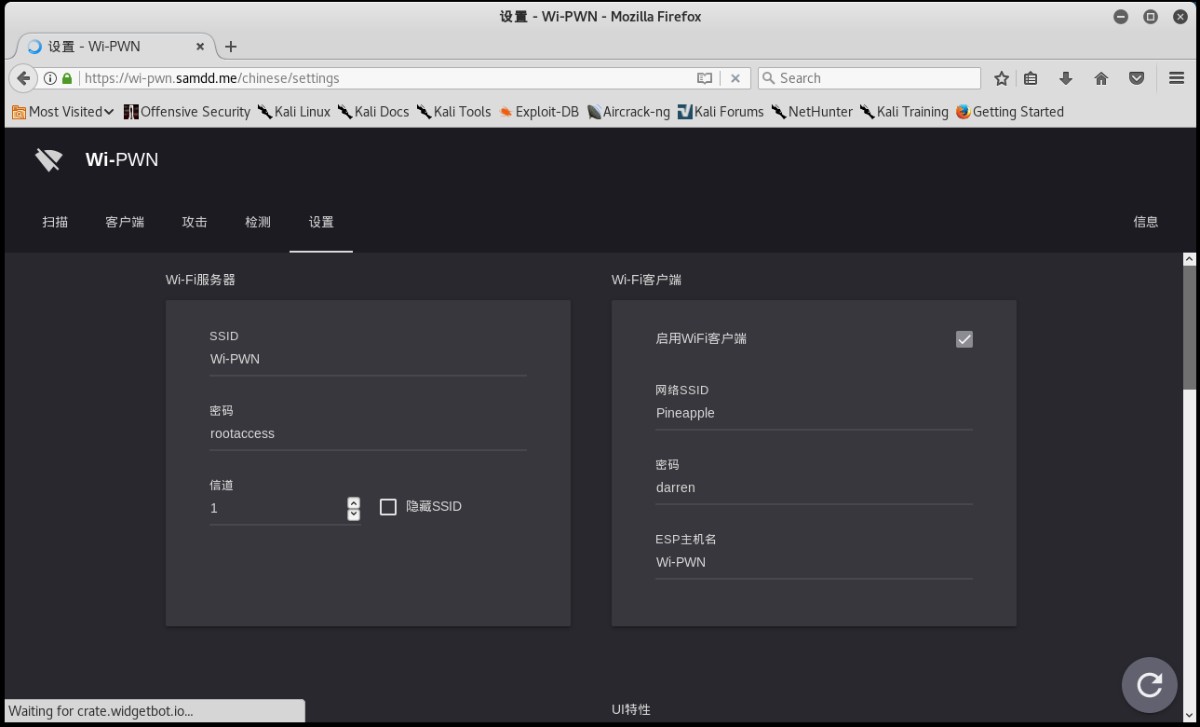Click the page scrollbar up arrow

point(1189,259)
